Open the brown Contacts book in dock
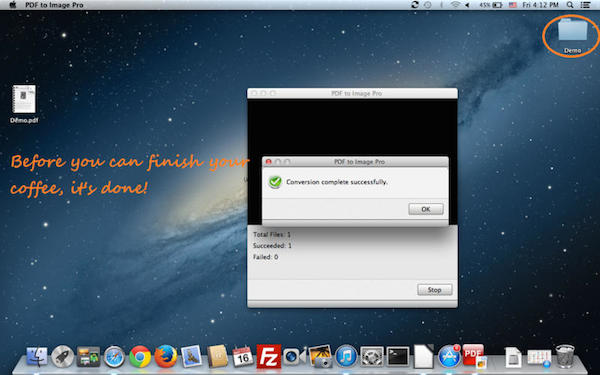This screenshot has height=375, width=600. pyautogui.click(x=217, y=357)
